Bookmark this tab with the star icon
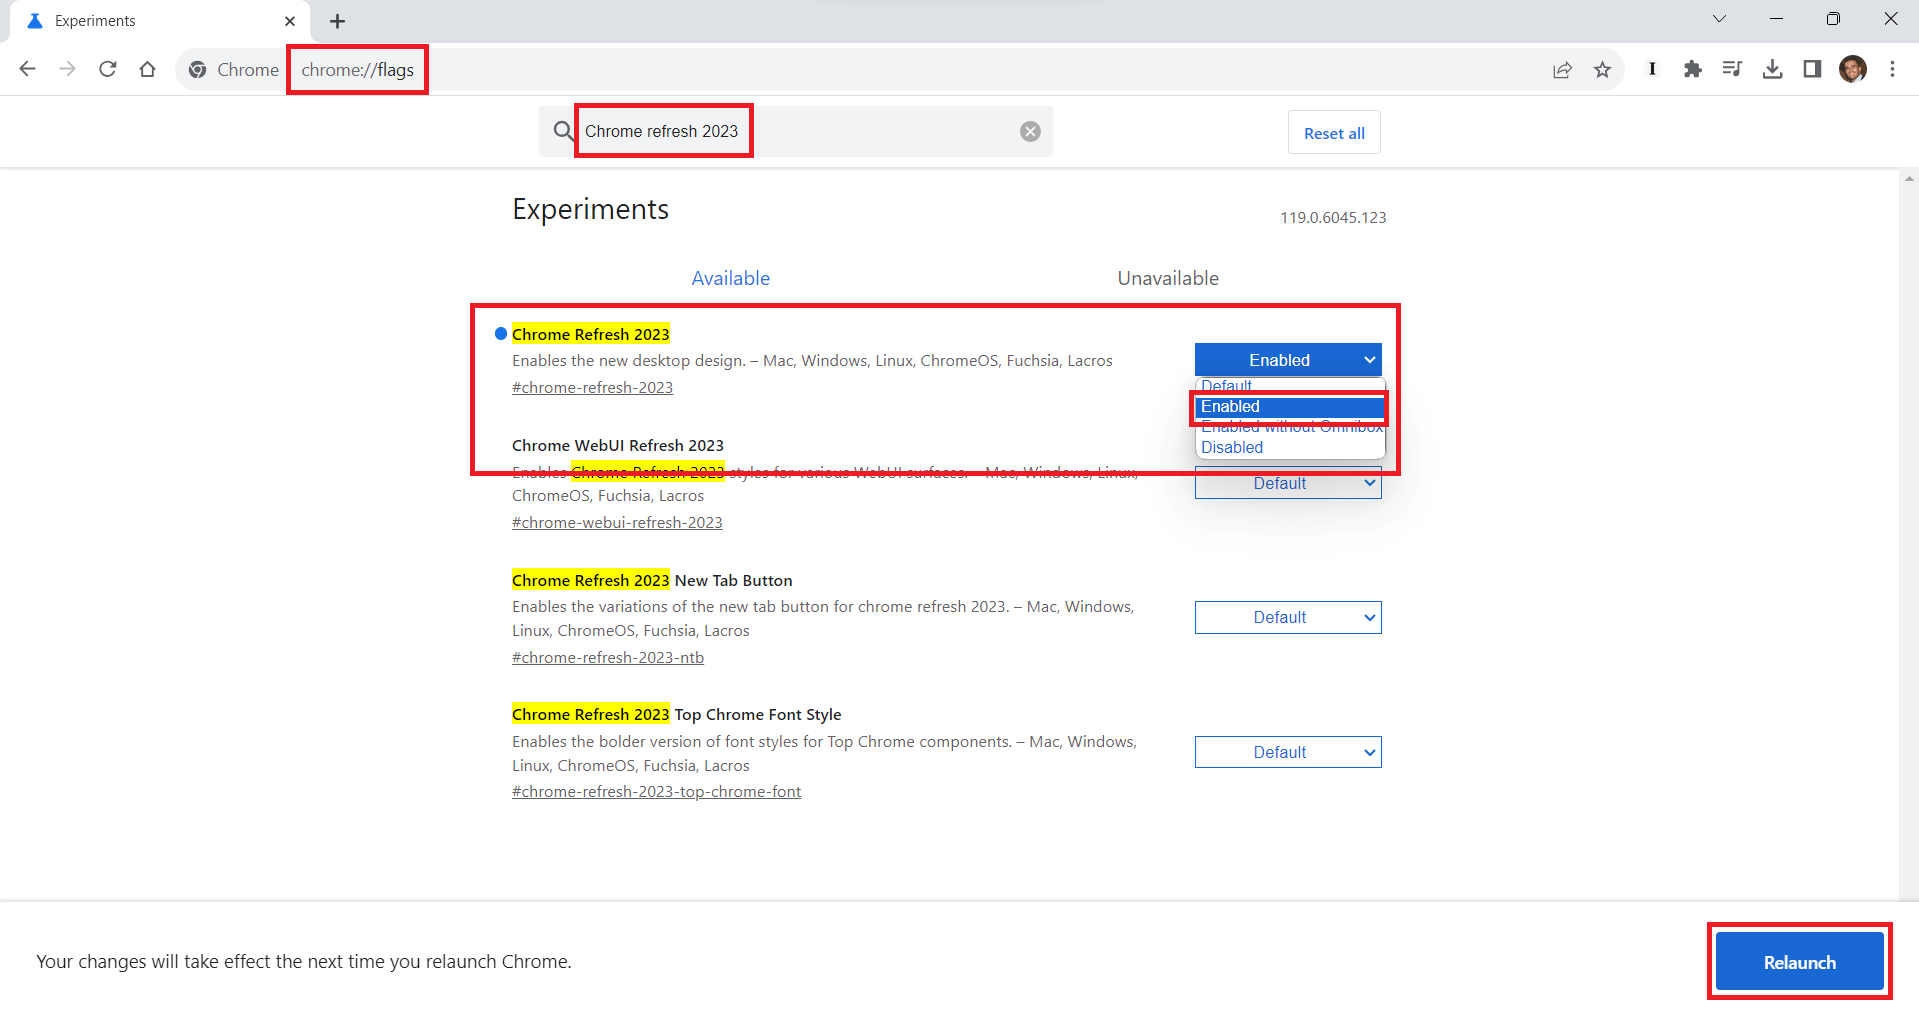1919x1018 pixels. 1603,69
